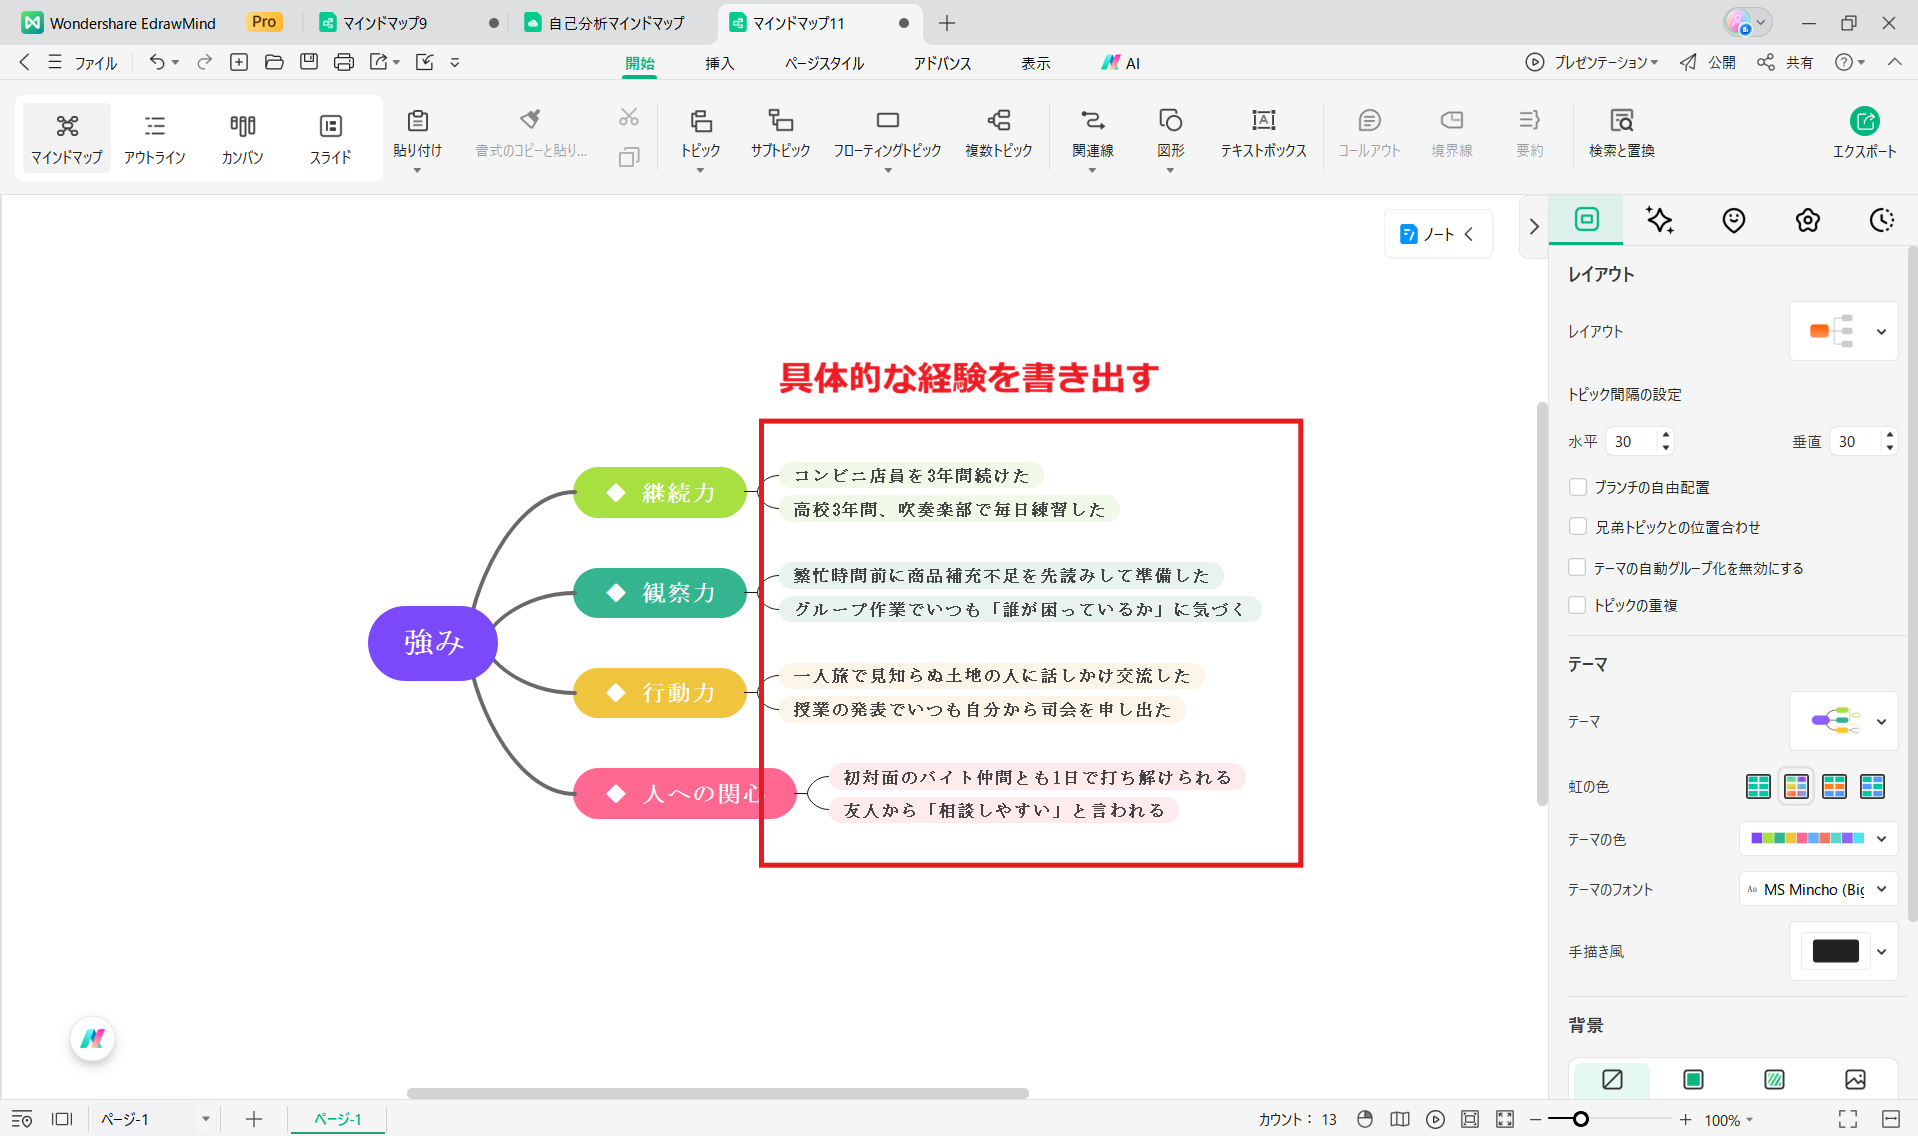The width and height of the screenshot is (1918, 1136).
Task: Open the ページスタイル ribbon tab
Action: click(x=824, y=63)
